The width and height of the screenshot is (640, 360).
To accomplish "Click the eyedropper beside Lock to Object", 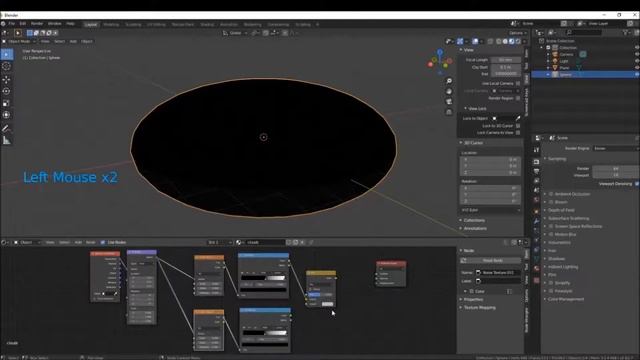I will coord(518,118).
